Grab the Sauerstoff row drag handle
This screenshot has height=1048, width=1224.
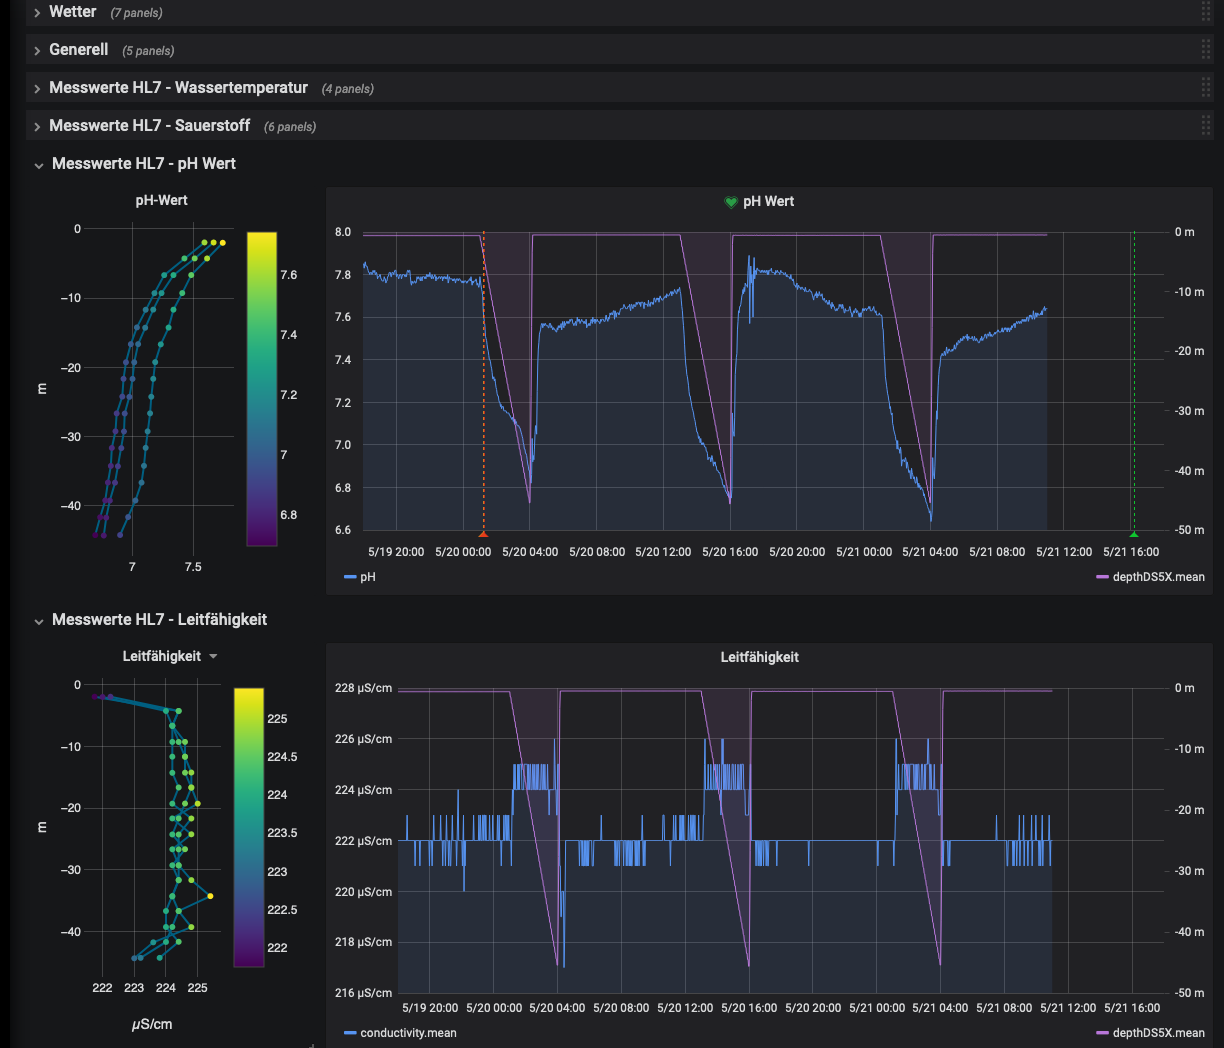pos(1206,126)
